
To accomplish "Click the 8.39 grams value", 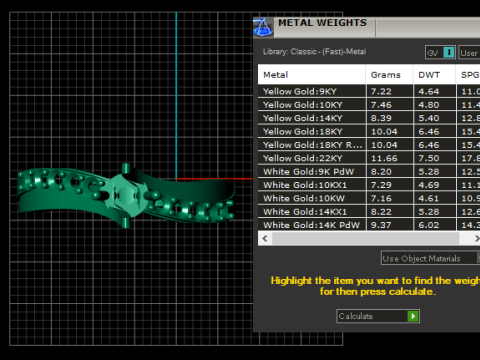I will pos(381,118).
